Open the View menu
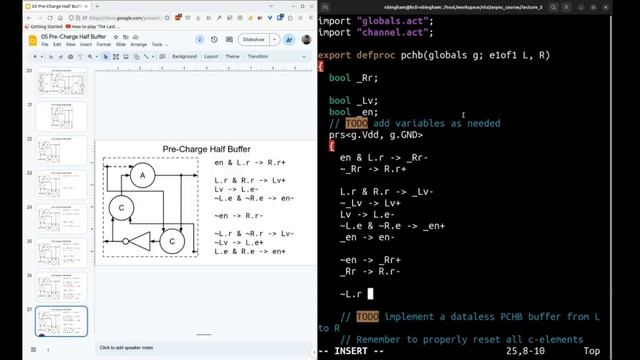Screen dimensions: 640x360 pos(71,44)
